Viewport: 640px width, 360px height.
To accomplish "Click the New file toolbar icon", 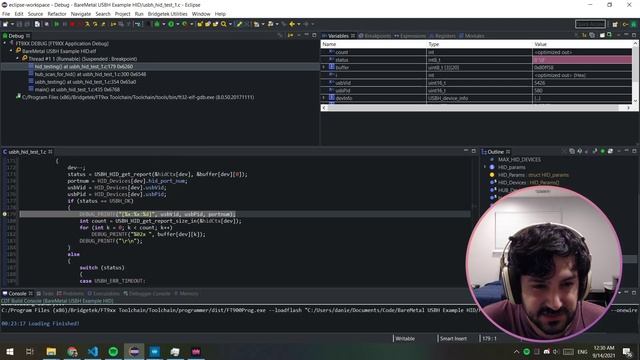I will point(5,24).
